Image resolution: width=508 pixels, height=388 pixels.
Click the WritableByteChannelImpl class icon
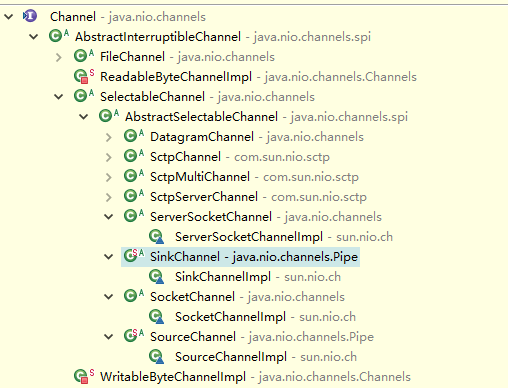[x=84, y=376]
